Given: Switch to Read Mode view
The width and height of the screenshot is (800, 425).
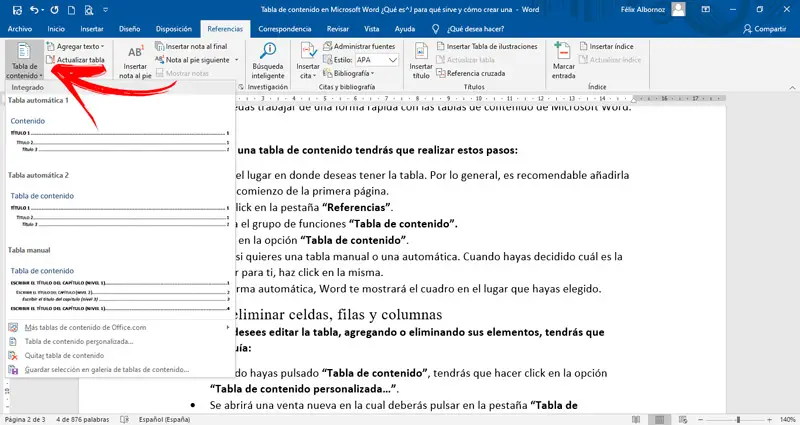Looking at the screenshot, I should click(636, 419).
